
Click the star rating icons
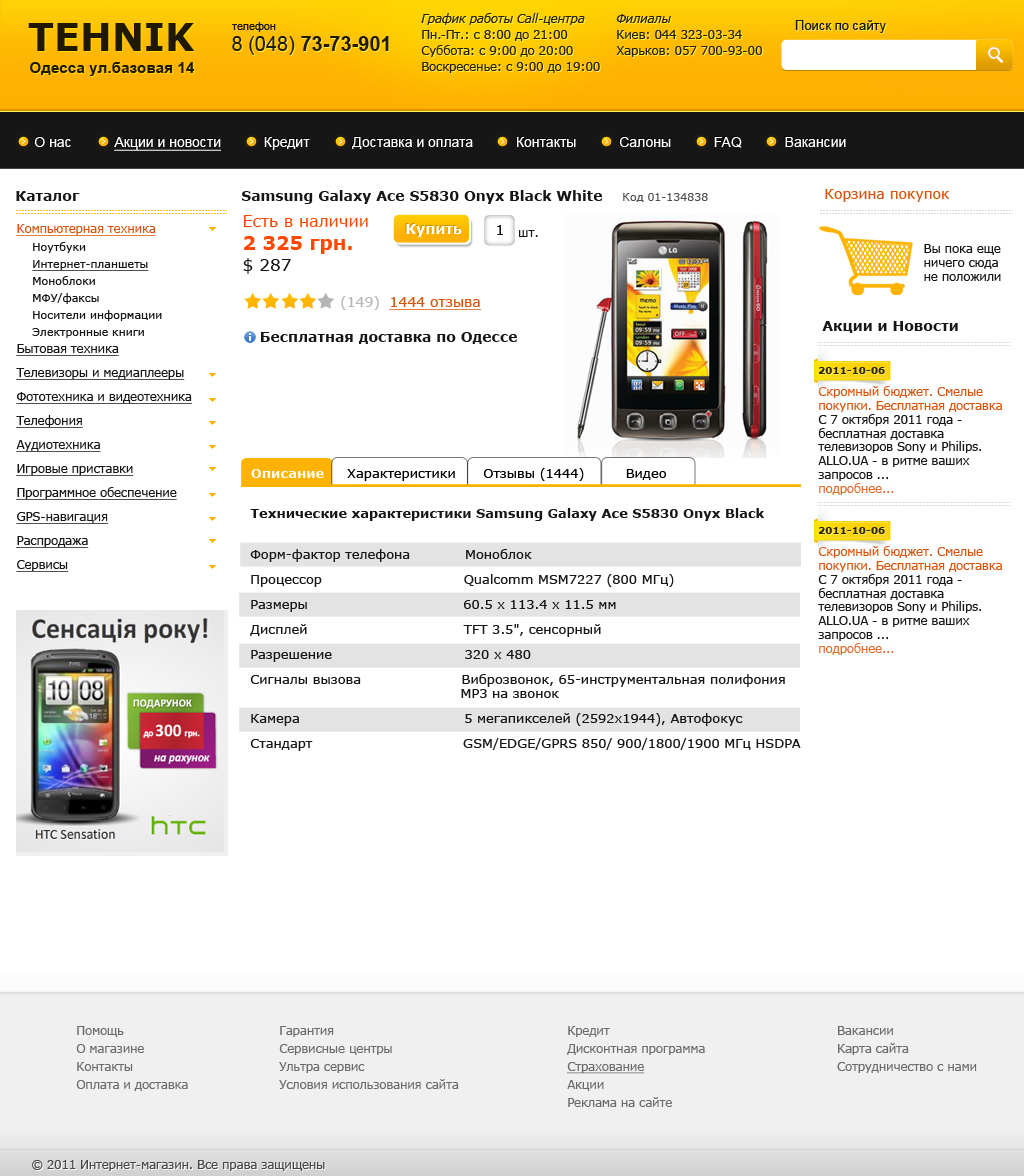pyautogui.click(x=289, y=302)
